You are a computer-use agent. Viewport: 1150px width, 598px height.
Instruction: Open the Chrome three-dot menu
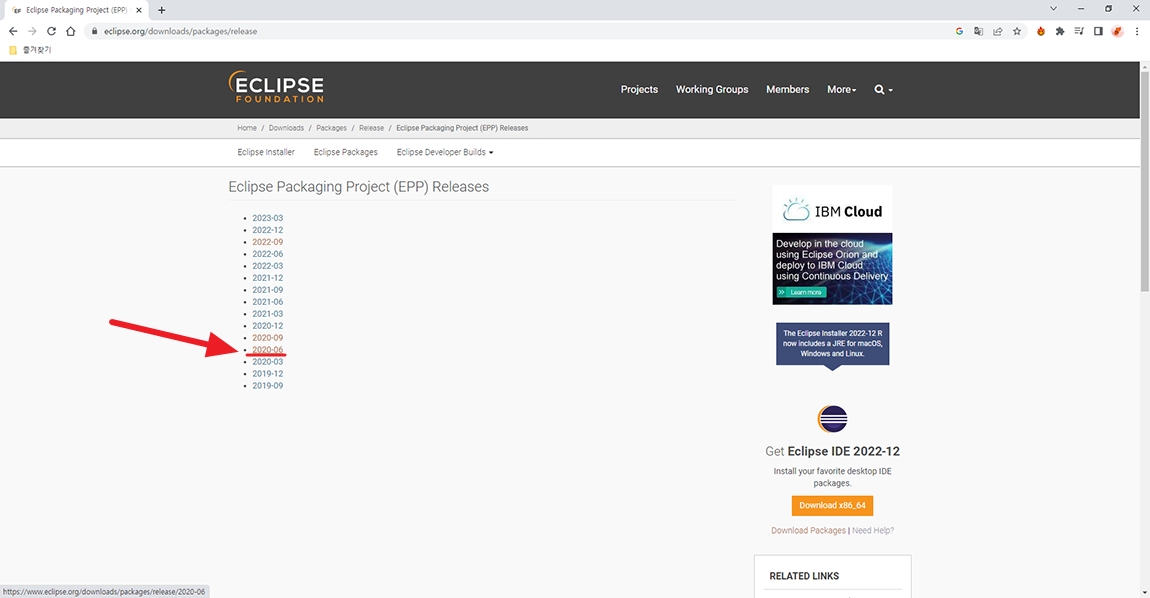pos(1137,32)
